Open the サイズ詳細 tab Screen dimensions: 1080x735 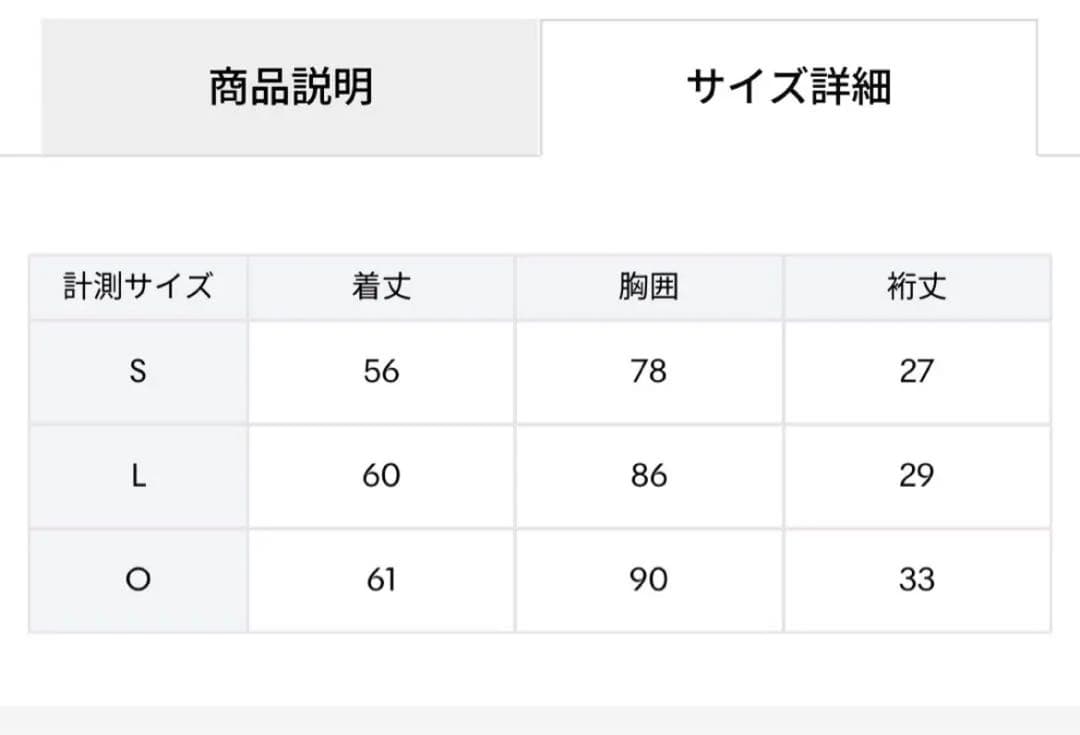click(790, 85)
